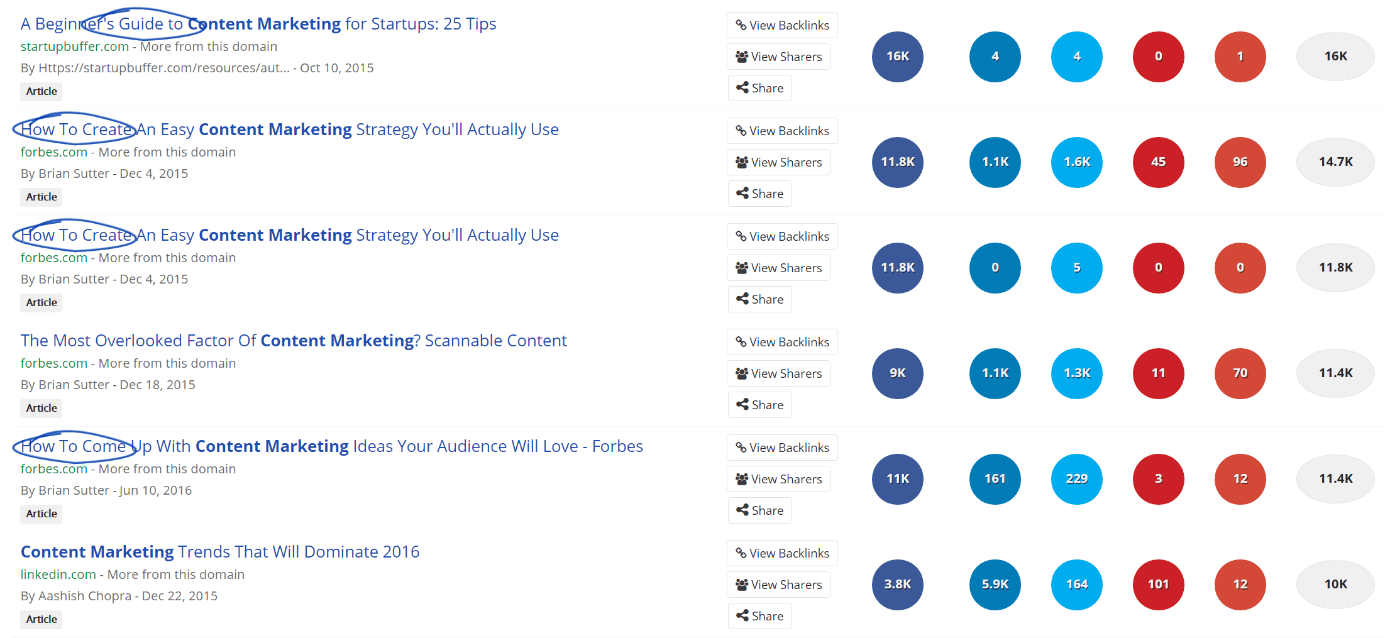Open 'The Most Overlooked Factor Of Content Marketing' article
The width and height of the screenshot is (1385, 638).
coord(294,341)
